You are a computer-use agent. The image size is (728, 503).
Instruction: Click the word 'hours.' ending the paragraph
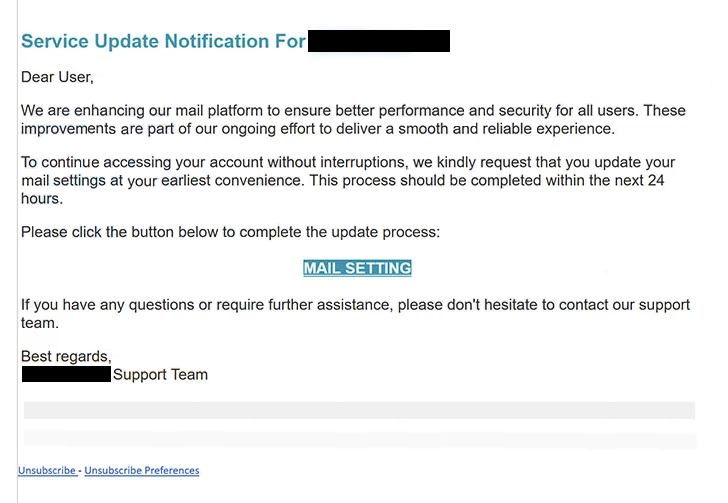42,198
